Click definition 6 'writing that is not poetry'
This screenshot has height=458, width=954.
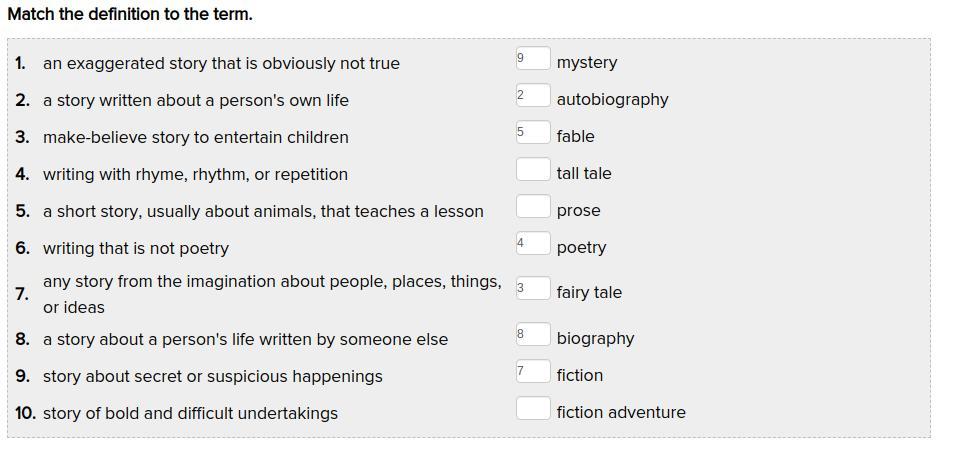(x=136, y=248)
